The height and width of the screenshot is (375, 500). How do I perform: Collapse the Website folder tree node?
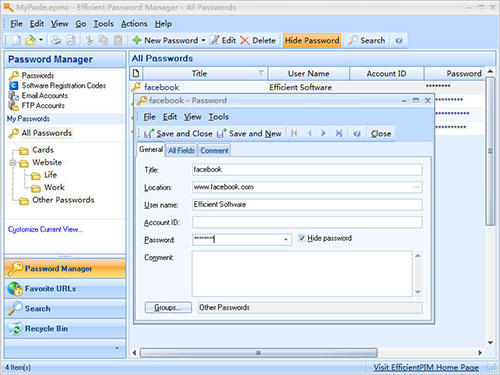click(x=12, y=163)
